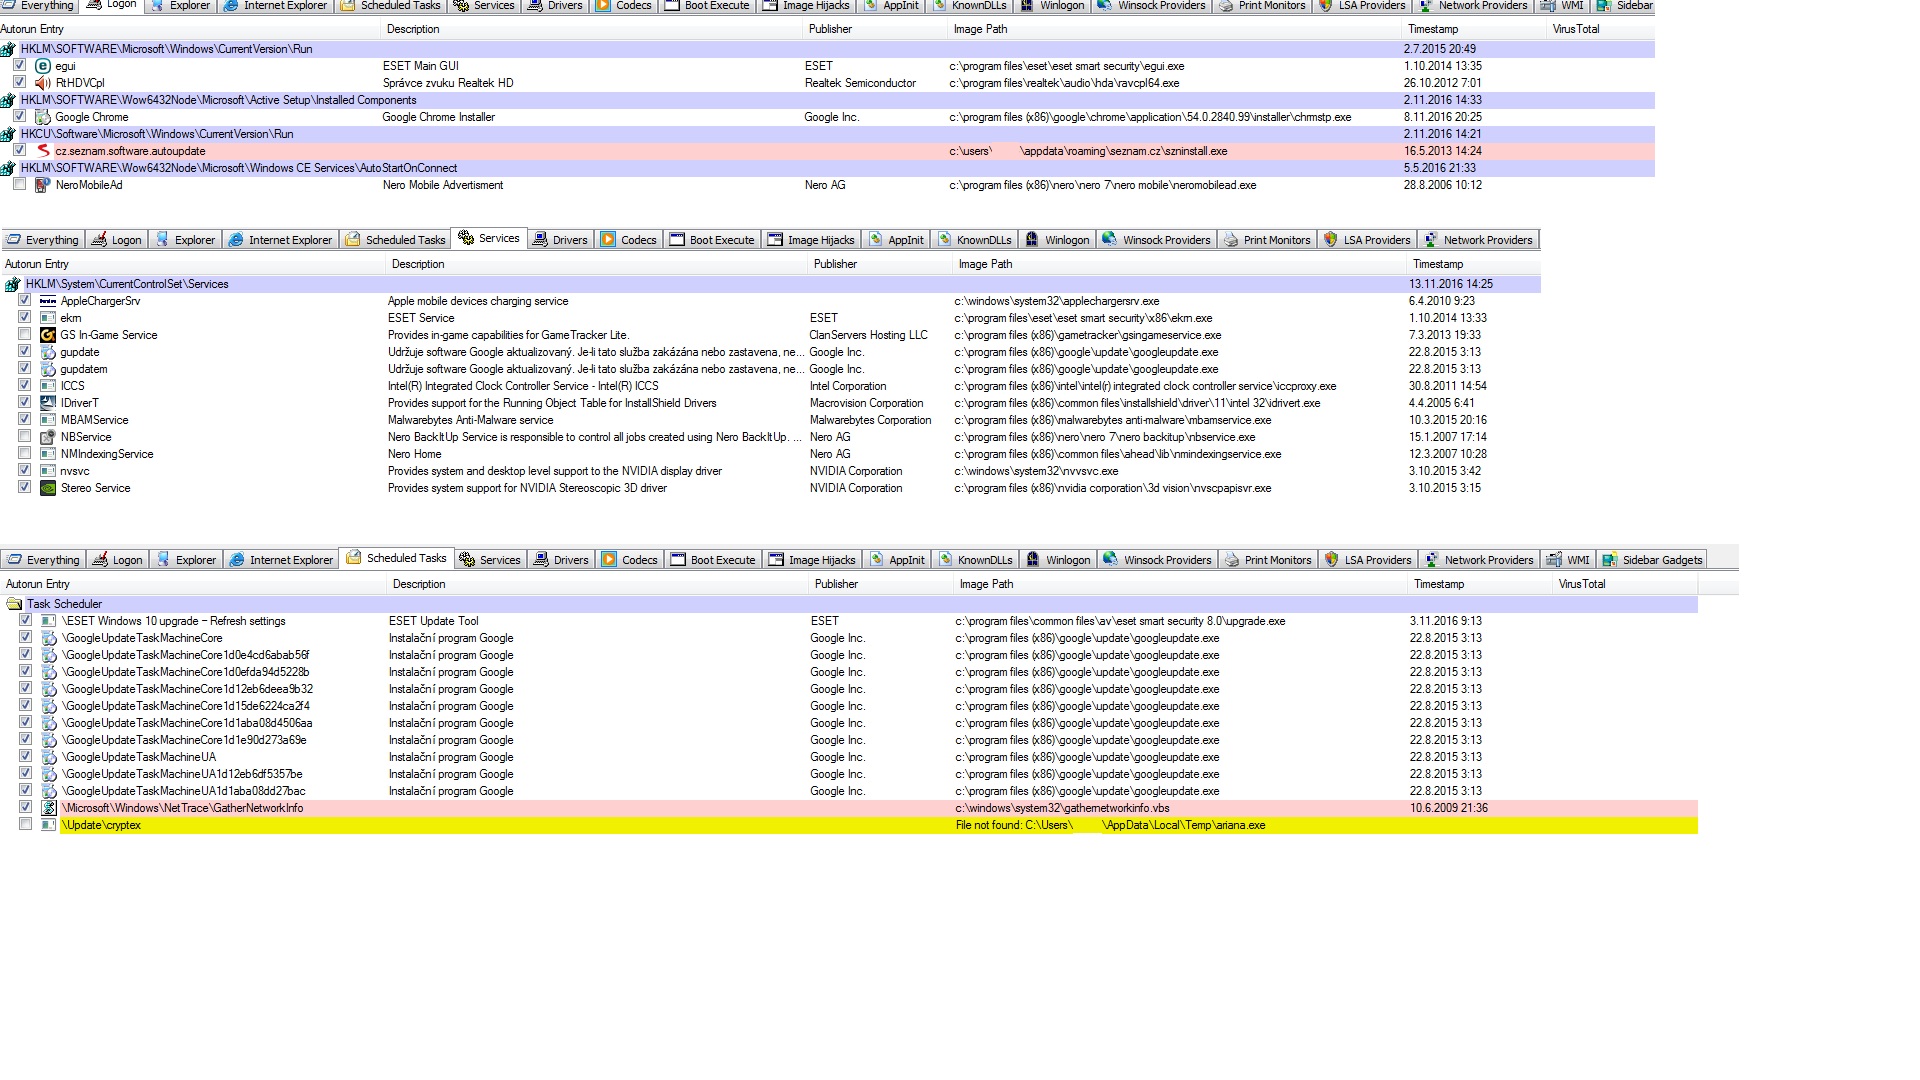Disable the AppleChargerSrv service checkbox
The width and height of the screenshot is (1920, 1080).
click(x=24, y=300)
